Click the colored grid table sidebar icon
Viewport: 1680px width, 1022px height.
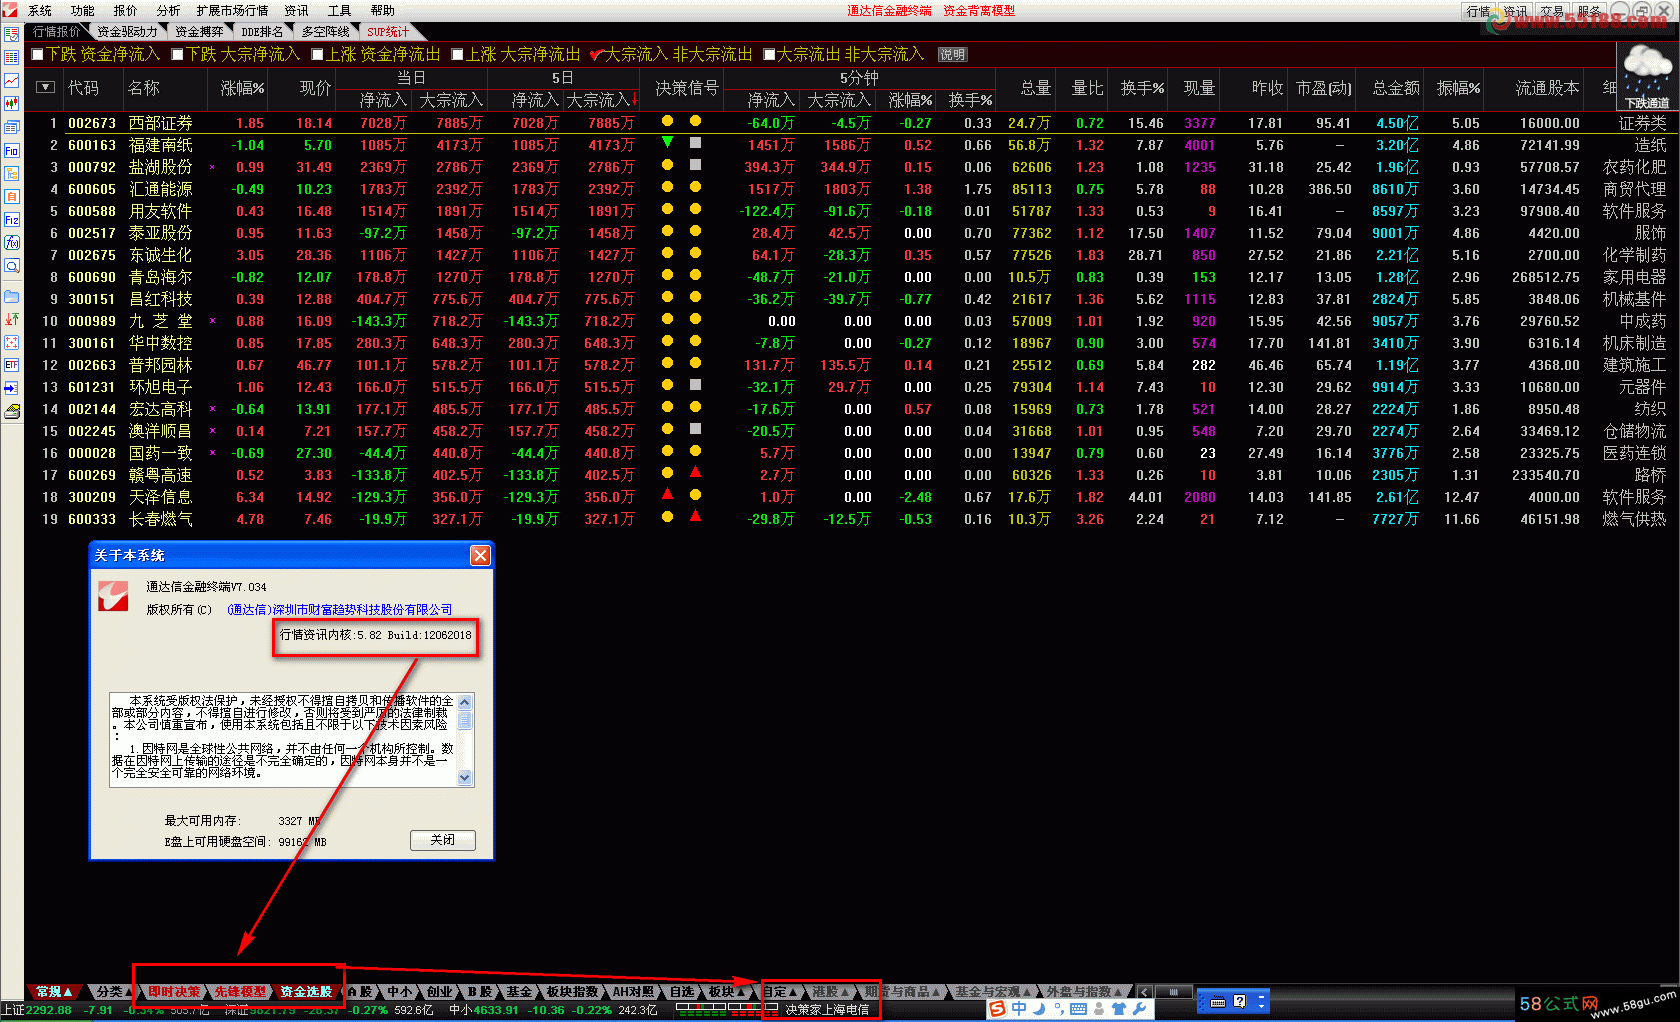(12, 58)
